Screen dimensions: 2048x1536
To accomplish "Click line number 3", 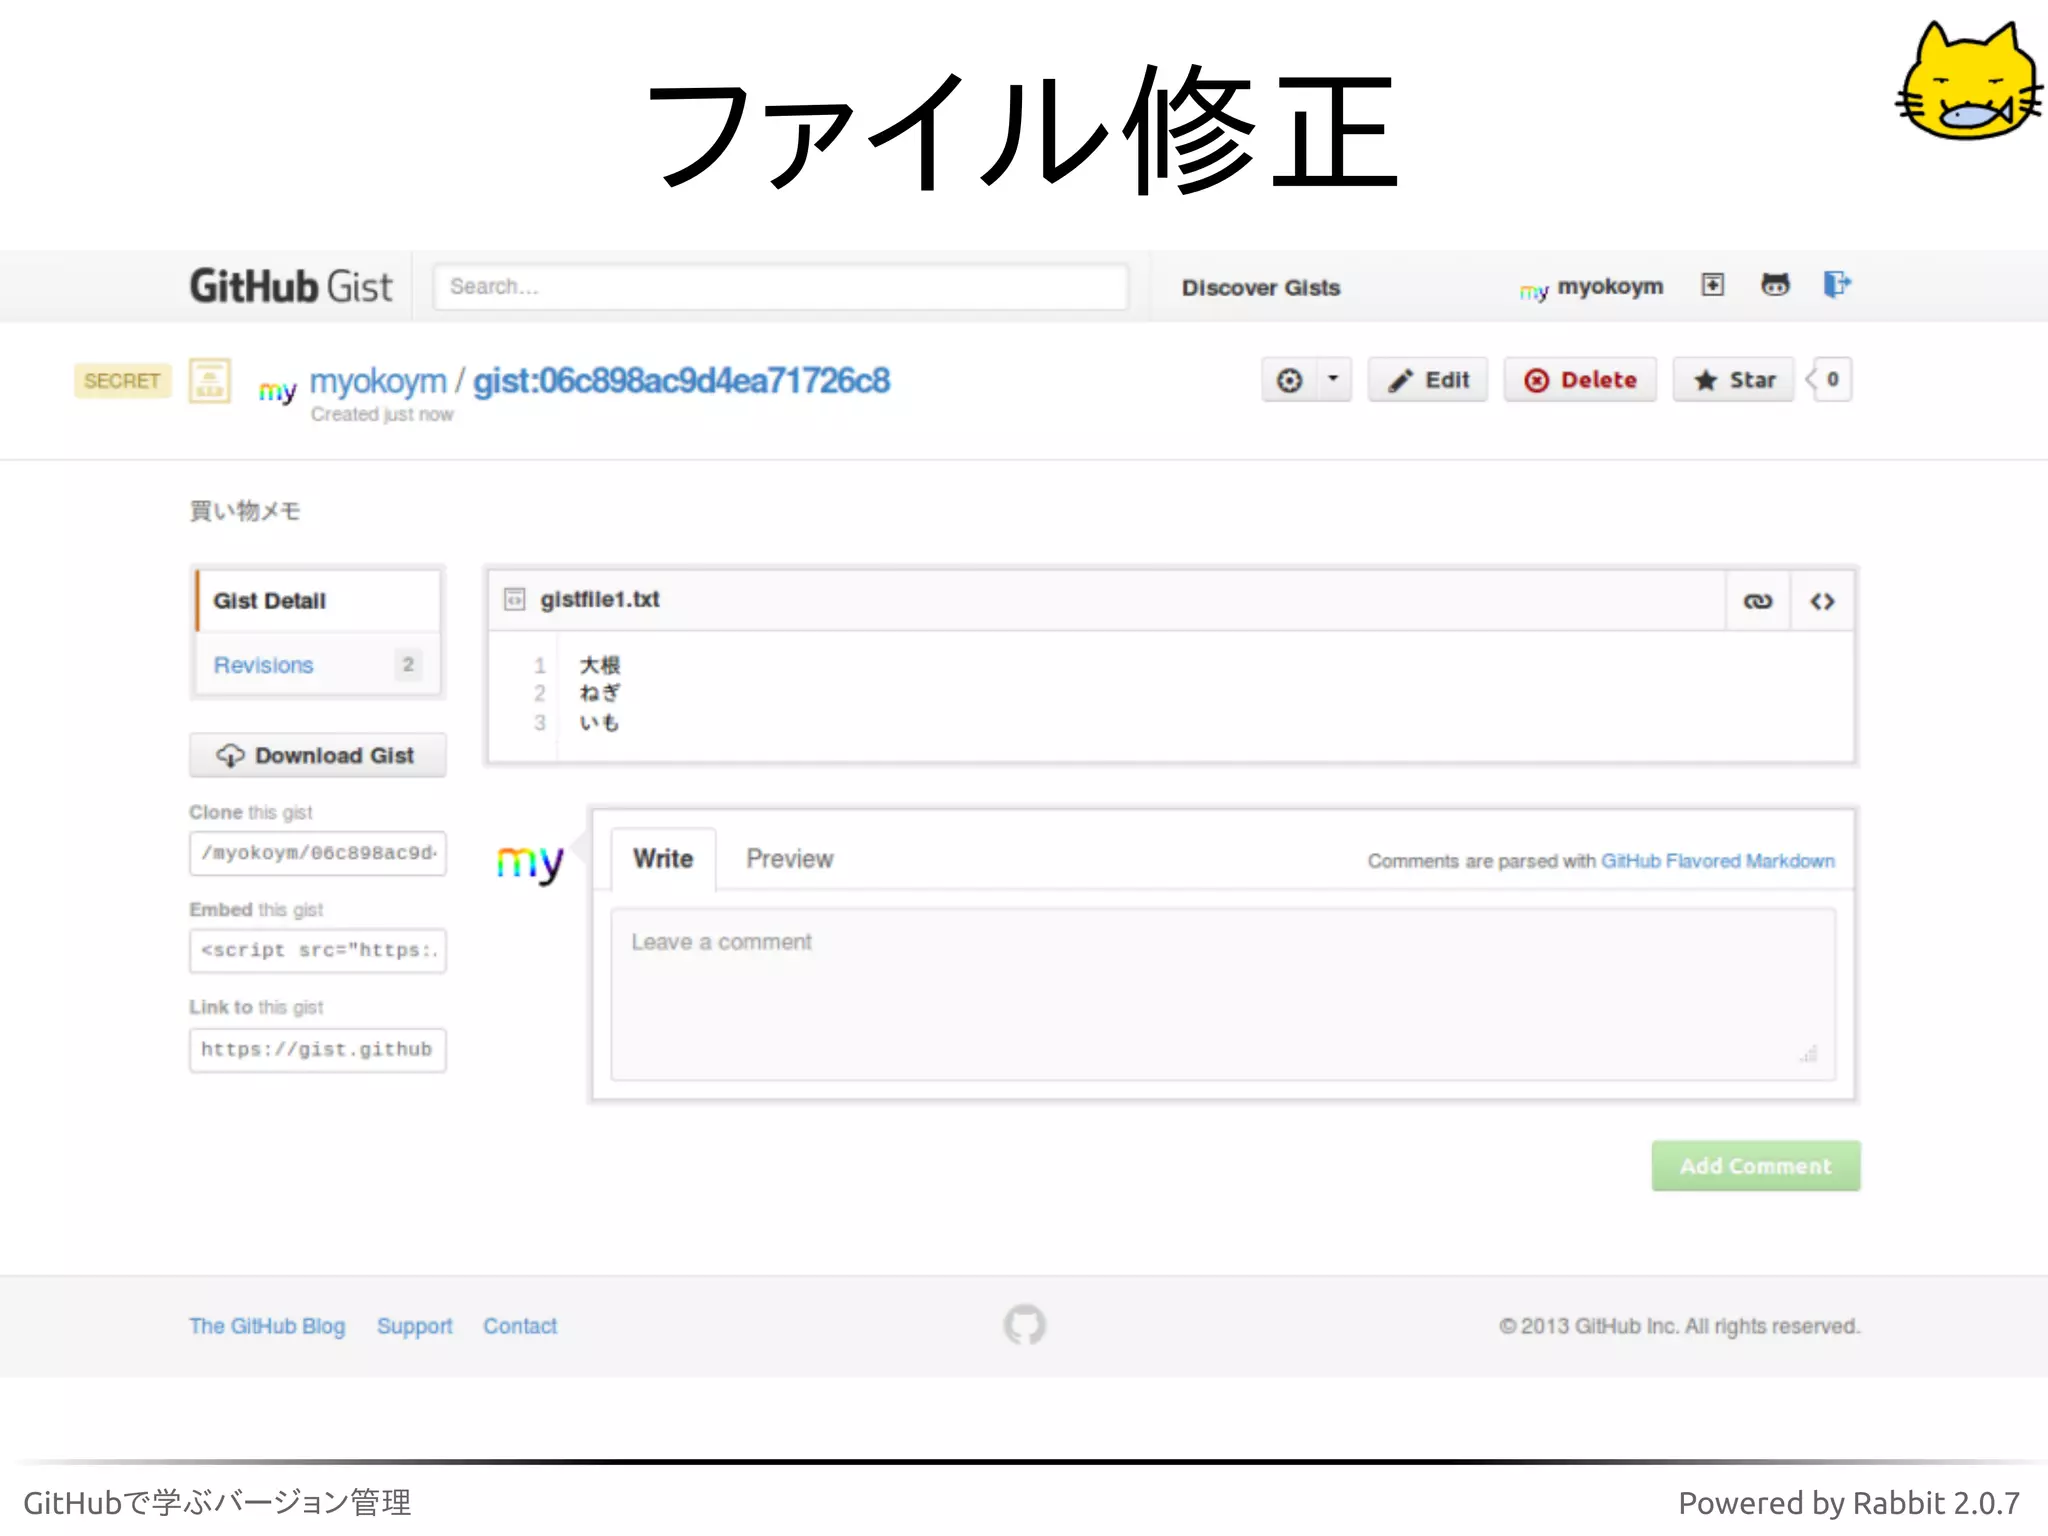I will [540, 722].
